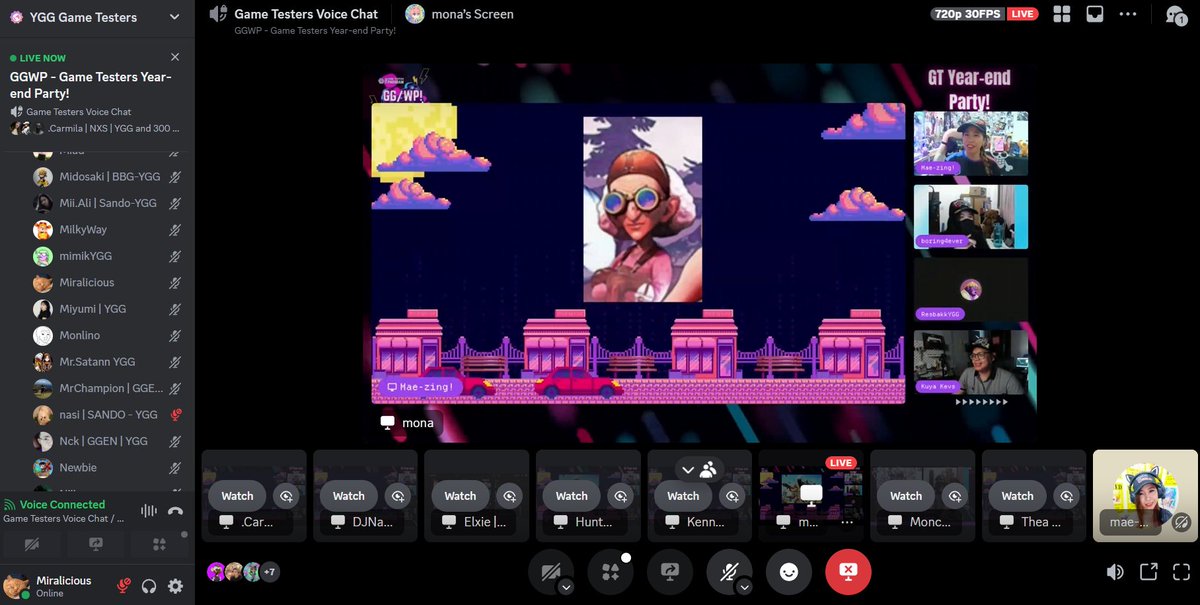The image size is (1200, 605).
Task: Select mae's video tile
Action: (x=1145, y=496)
